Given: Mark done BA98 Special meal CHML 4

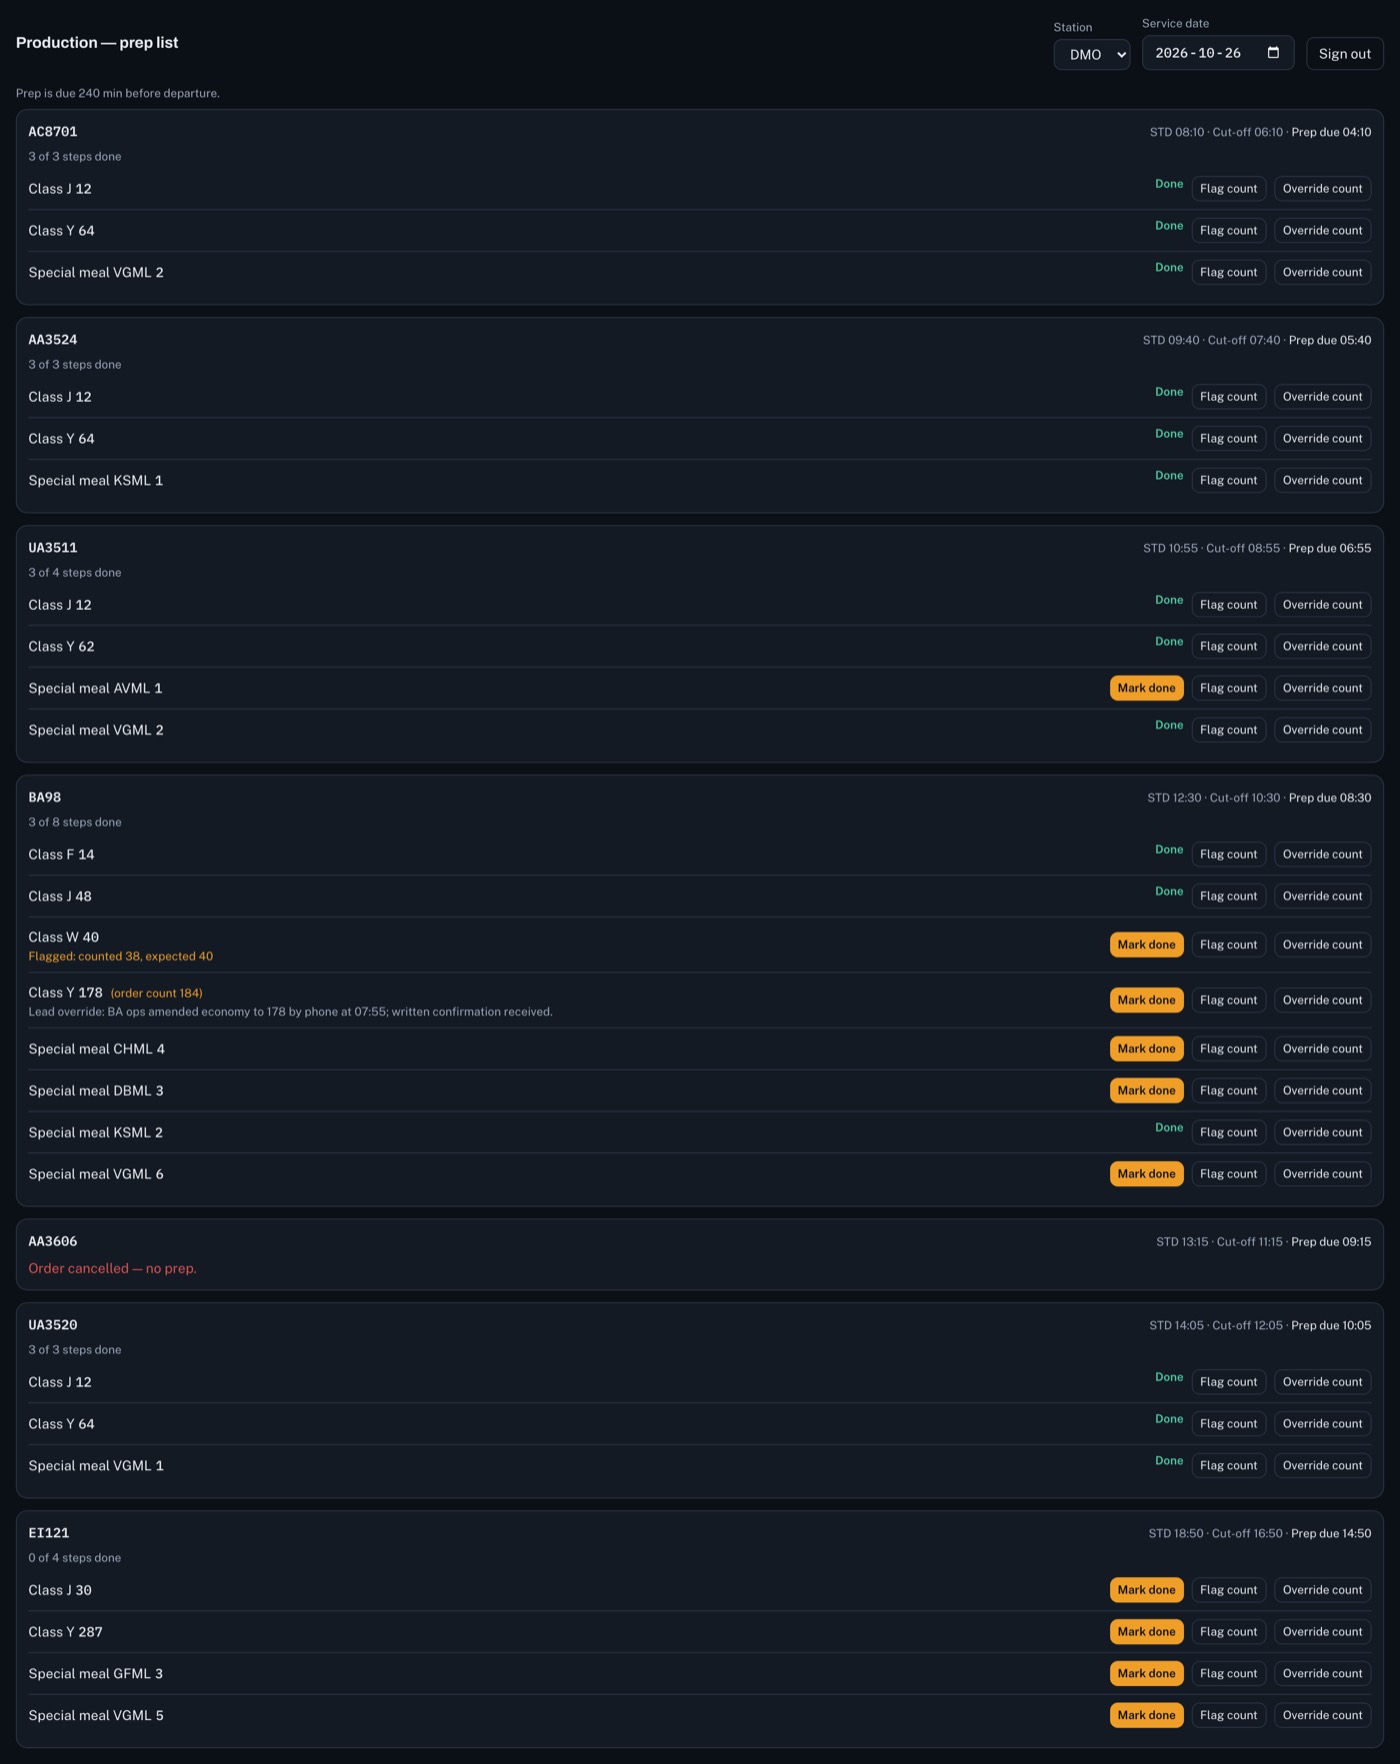Looking at the screenshot, I should pyautogui.click(x=1147, y=1049).
